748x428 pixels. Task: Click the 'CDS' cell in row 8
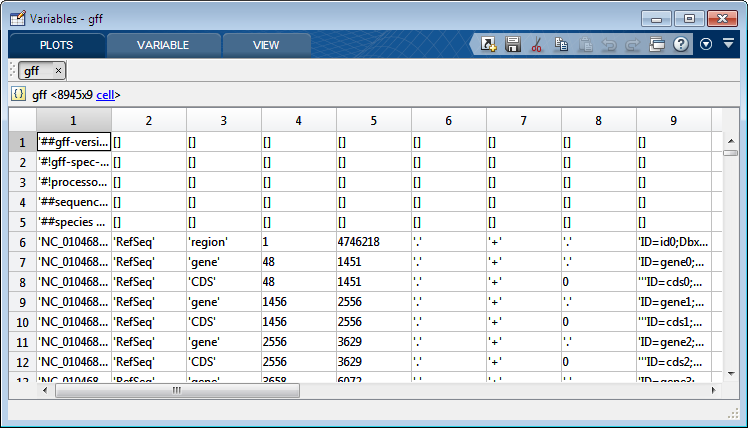224,282
